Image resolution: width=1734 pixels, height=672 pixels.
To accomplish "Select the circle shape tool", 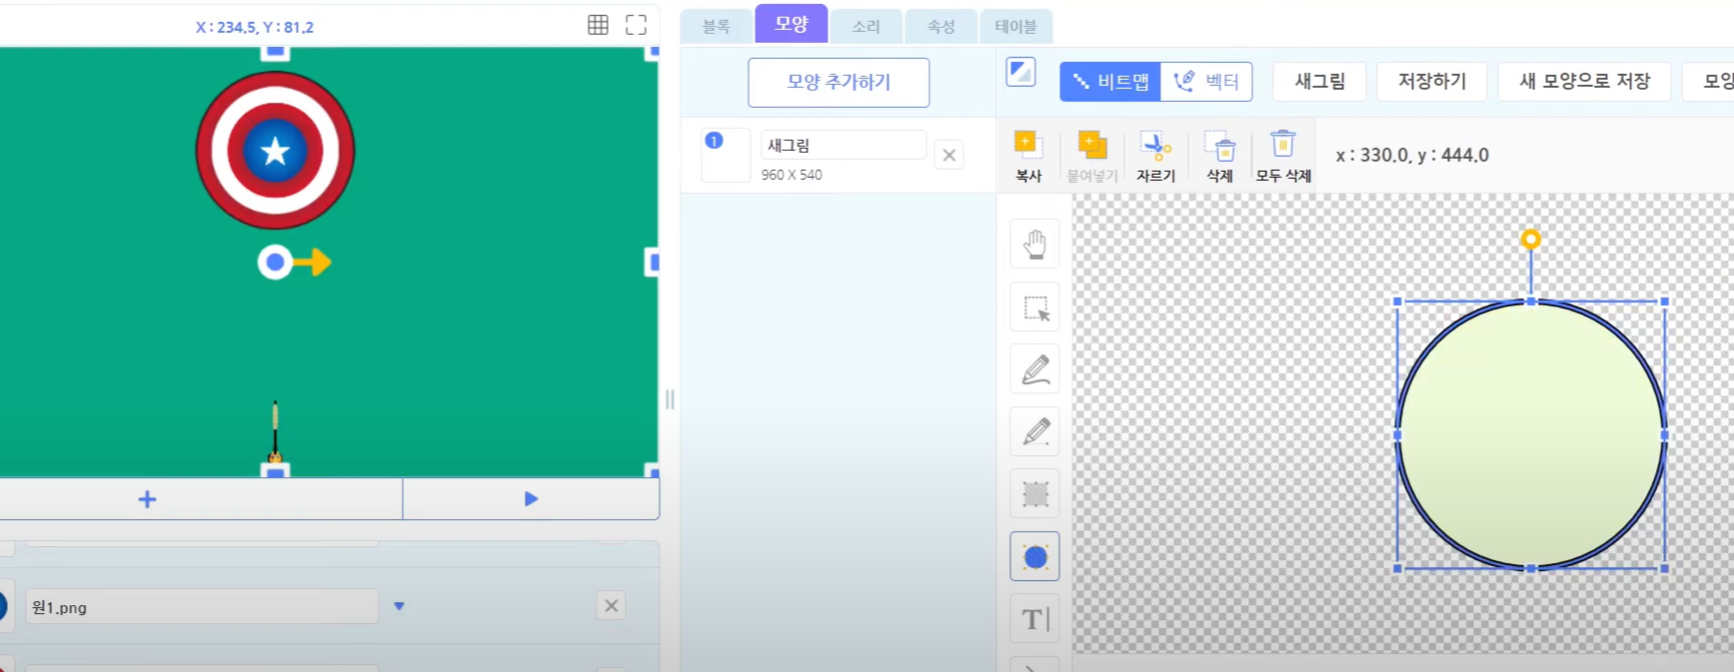I will click(x=1035, y=557).
